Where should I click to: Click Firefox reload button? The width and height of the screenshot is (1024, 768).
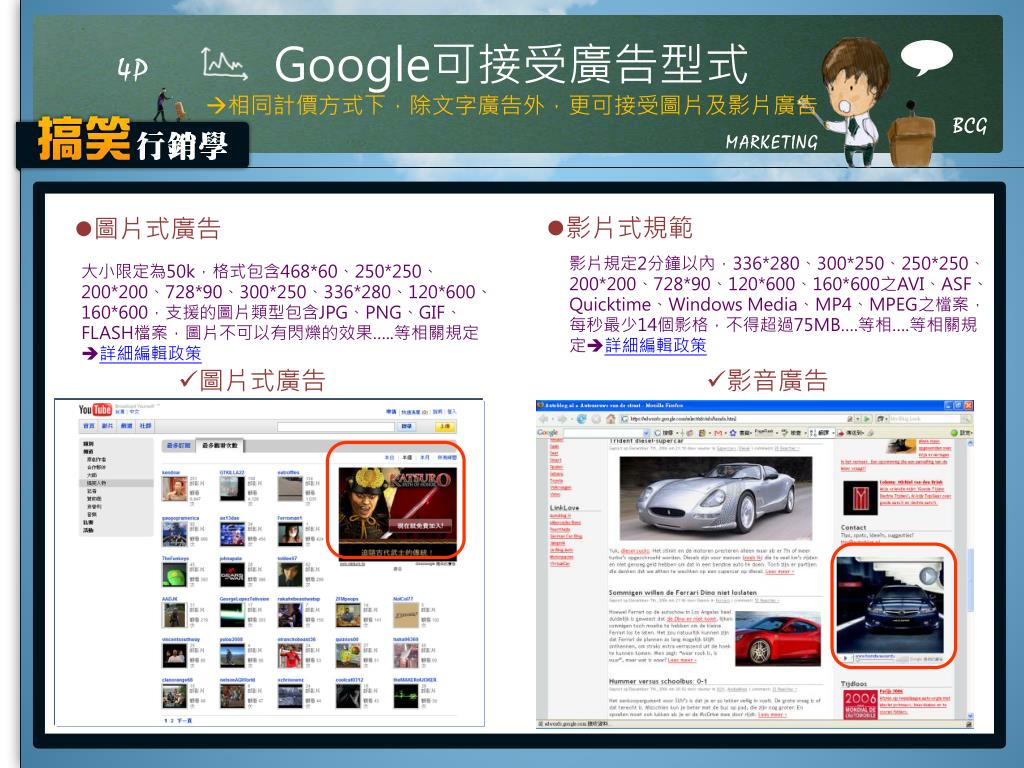tap(581, 419)
